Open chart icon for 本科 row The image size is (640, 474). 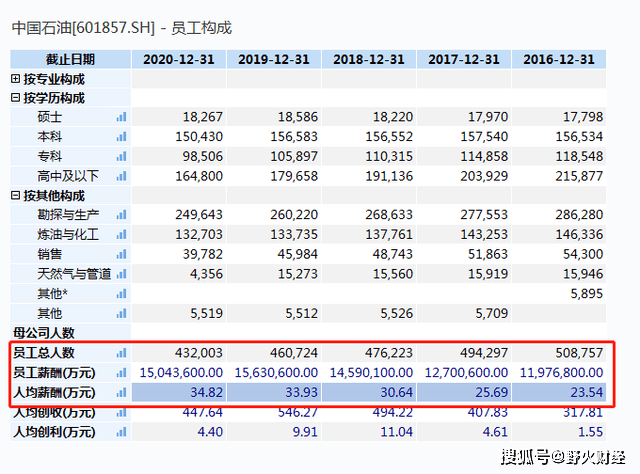[x=121, y=137]
